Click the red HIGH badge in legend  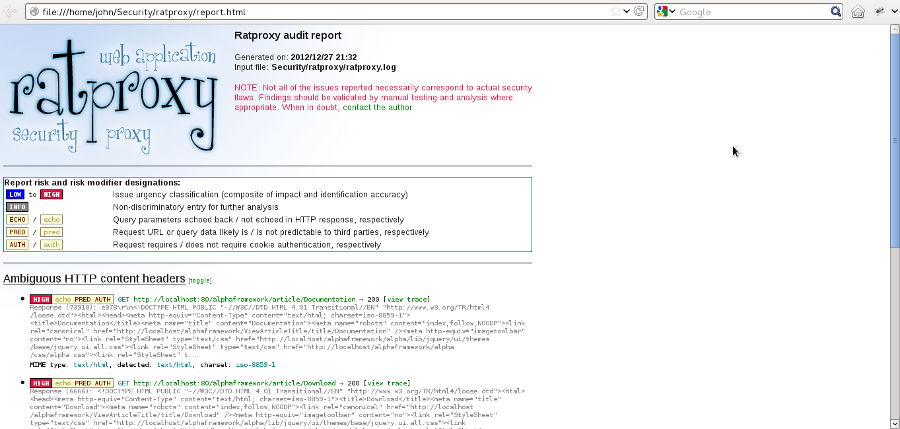point(51,194)
